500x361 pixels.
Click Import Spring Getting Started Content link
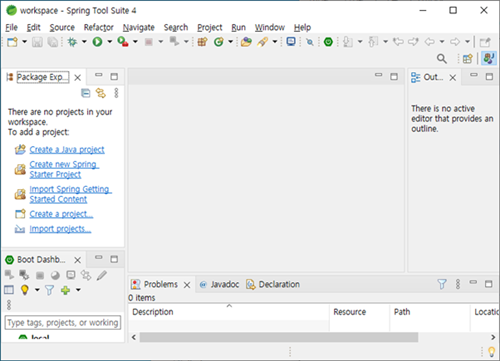pos(70,194)
